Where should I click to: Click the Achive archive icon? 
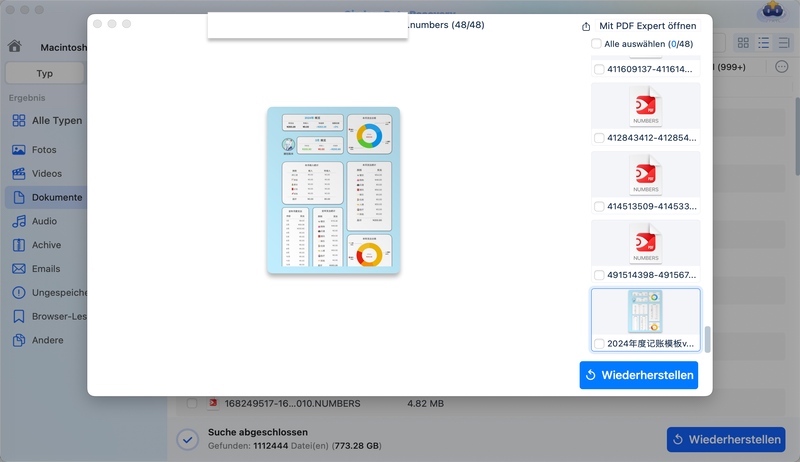[19, 245]
